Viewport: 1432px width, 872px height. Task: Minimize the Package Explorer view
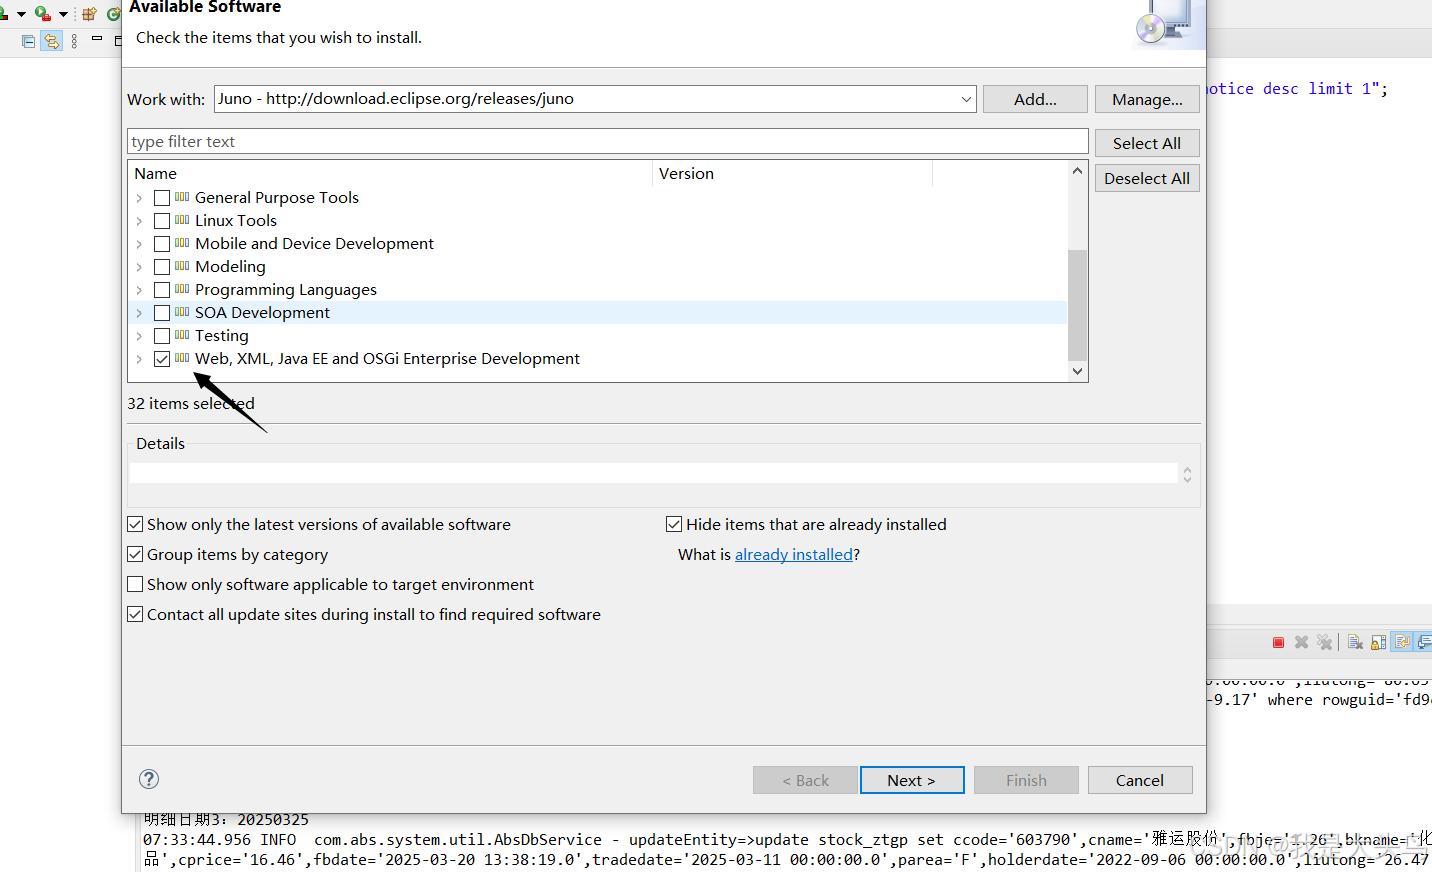pyautogui.click(x=97, y=38)
